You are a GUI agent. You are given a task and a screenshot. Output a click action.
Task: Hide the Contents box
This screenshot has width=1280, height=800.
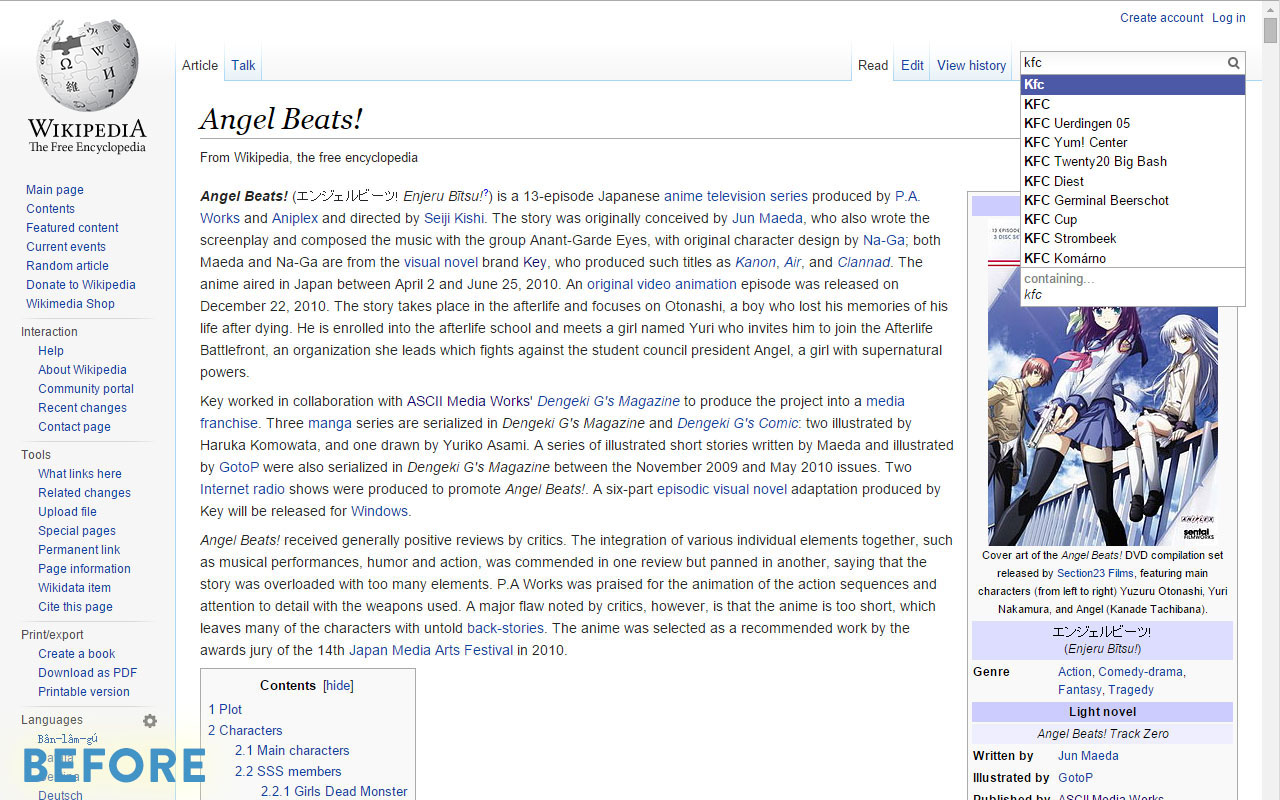[x=339, y=685]
